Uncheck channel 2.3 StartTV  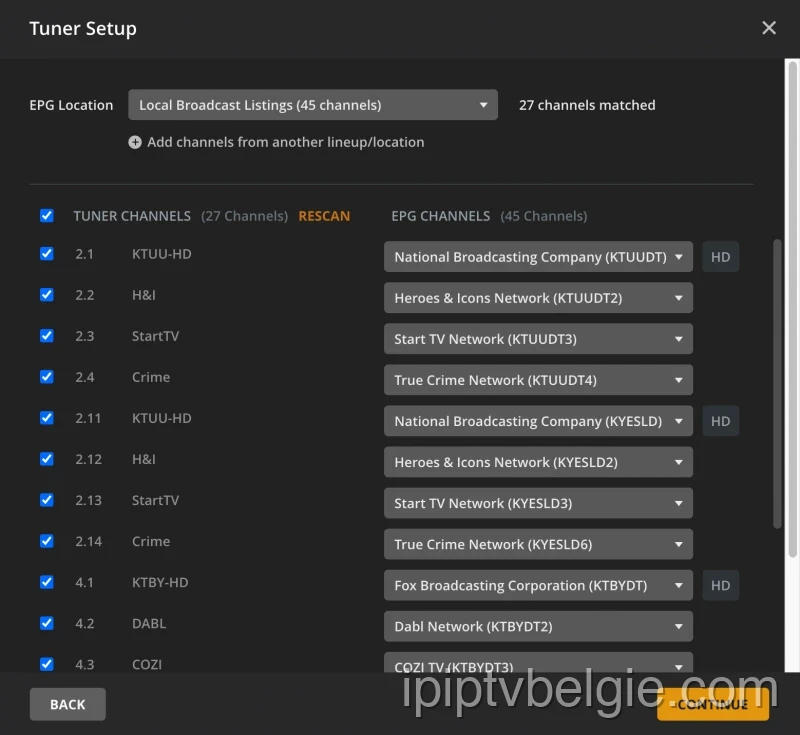[46, 336]
